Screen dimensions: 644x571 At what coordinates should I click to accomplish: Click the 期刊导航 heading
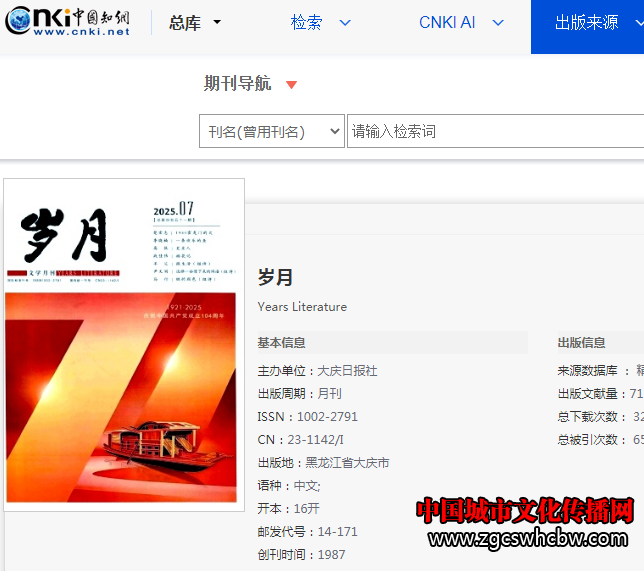point(237,84)
